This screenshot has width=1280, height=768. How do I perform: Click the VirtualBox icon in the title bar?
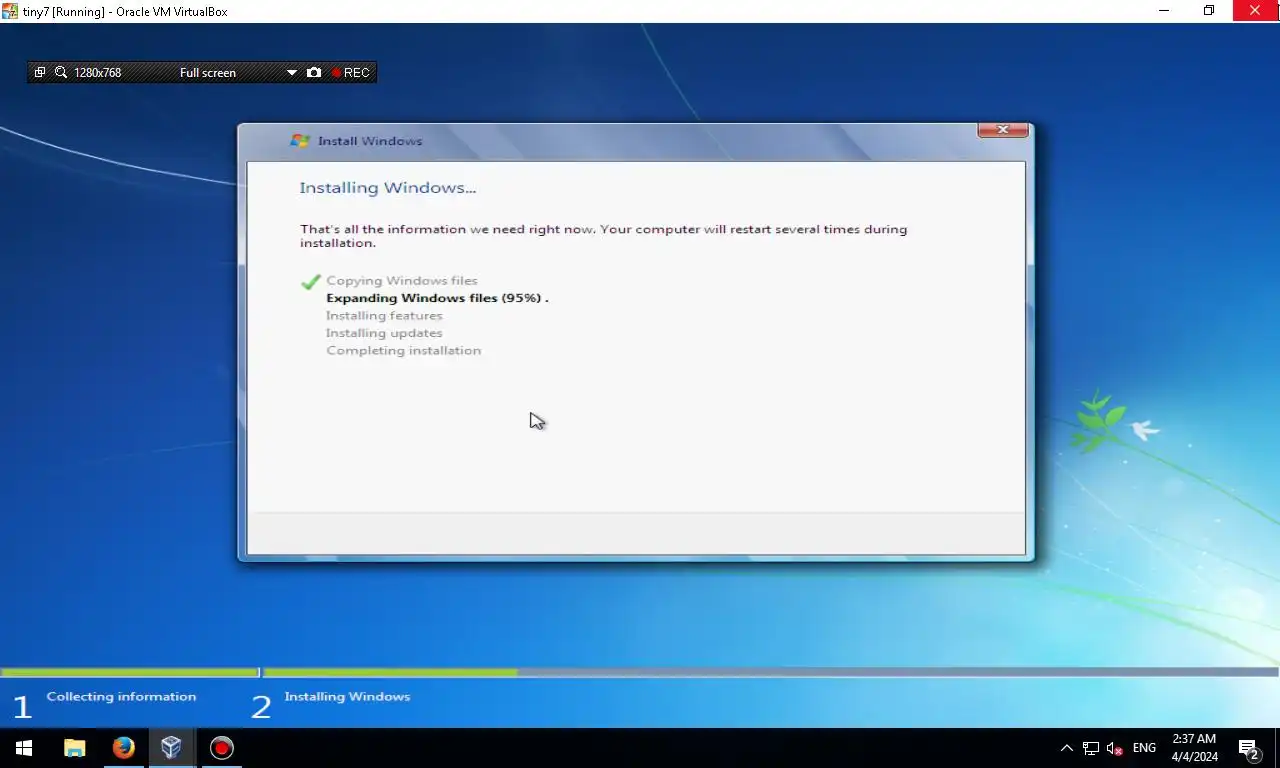click(10, 11)
